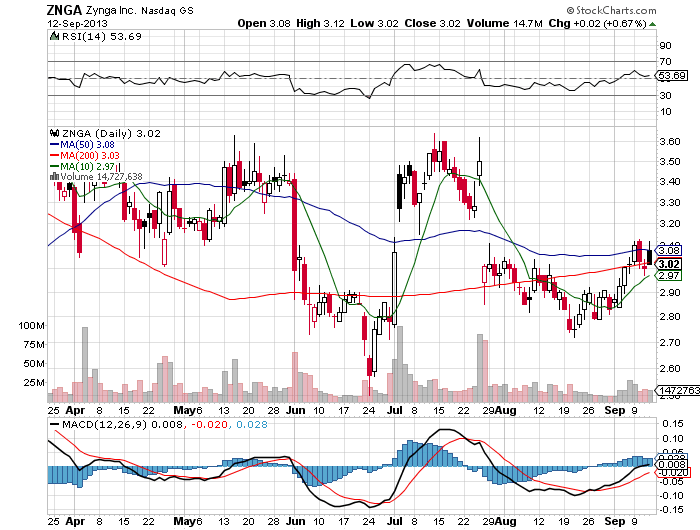Click the -0.10 label on MACD axis
The width and height of the screenshot is (700, 530).
coord(671,496)
